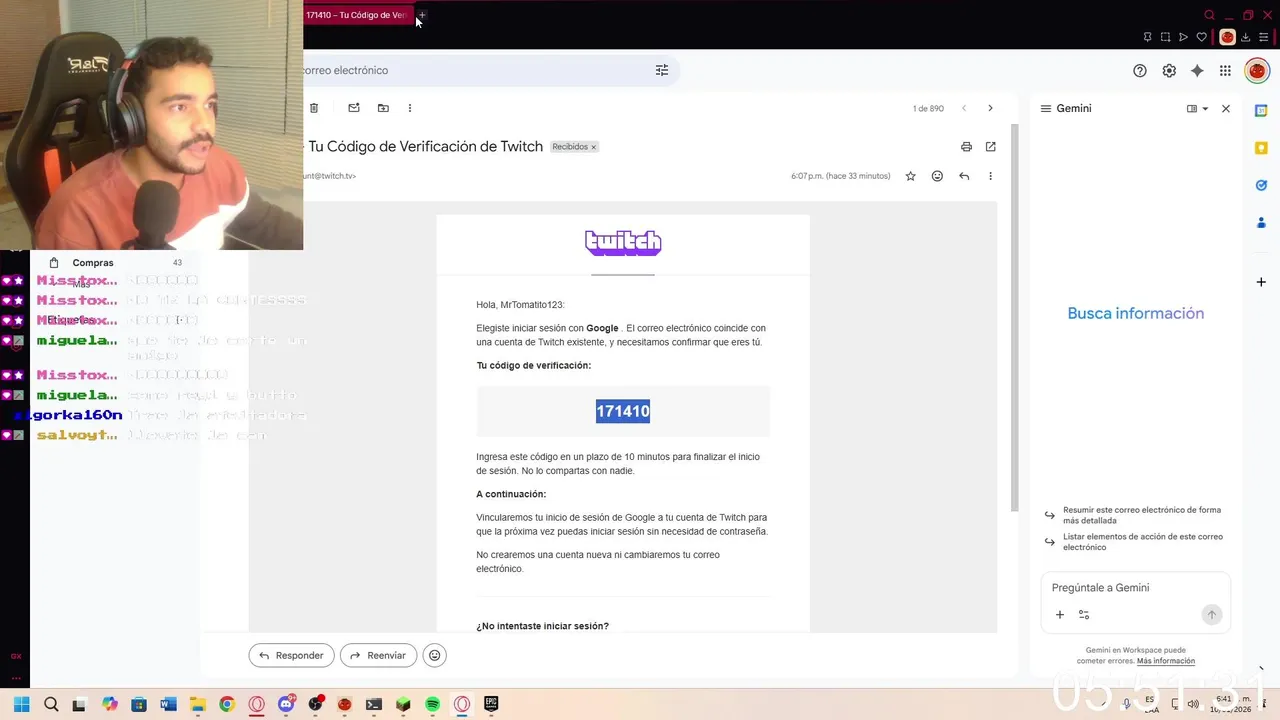The image size is (1280, 720).
Task: Open Gemini prompt settings slider icon
Action: (x=1084, y=615)
